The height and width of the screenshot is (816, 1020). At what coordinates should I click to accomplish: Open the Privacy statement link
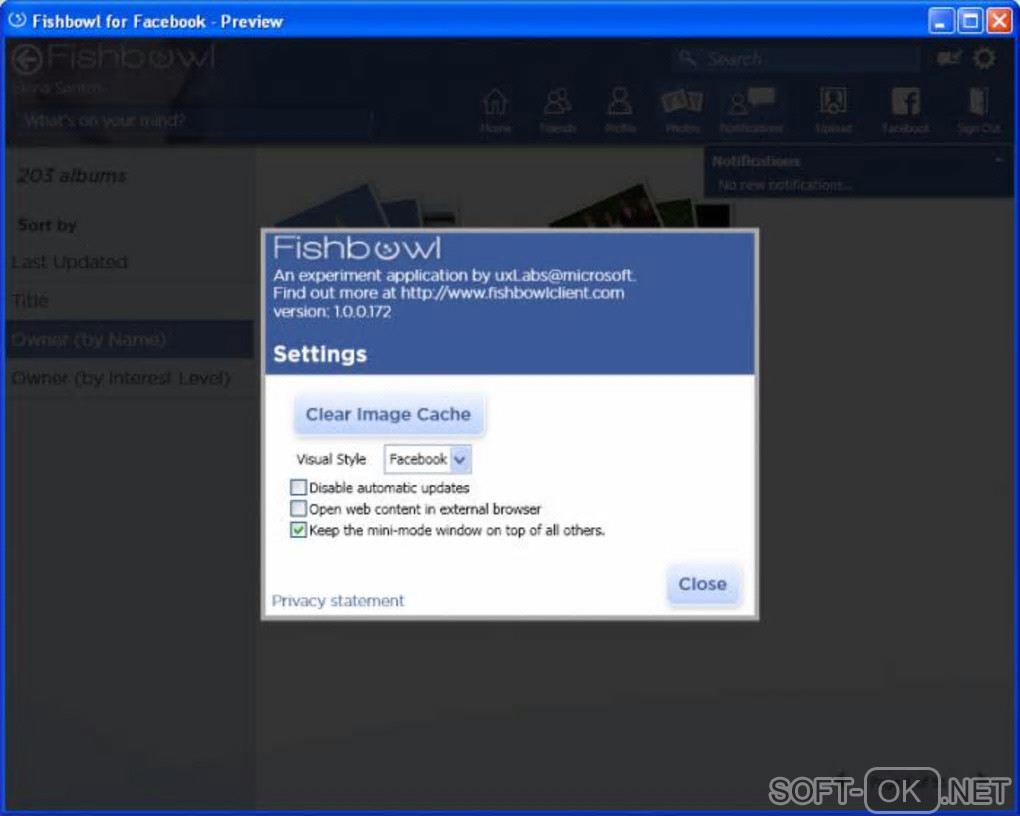pyautogui.click(x=338, y=601)
